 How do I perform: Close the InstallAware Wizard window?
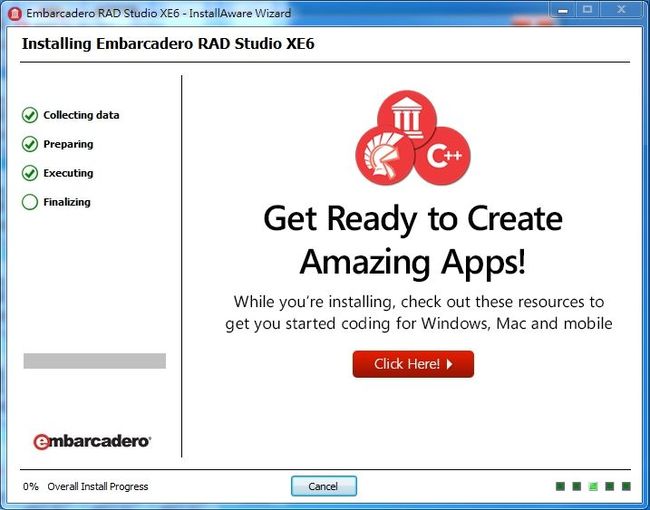621,10
